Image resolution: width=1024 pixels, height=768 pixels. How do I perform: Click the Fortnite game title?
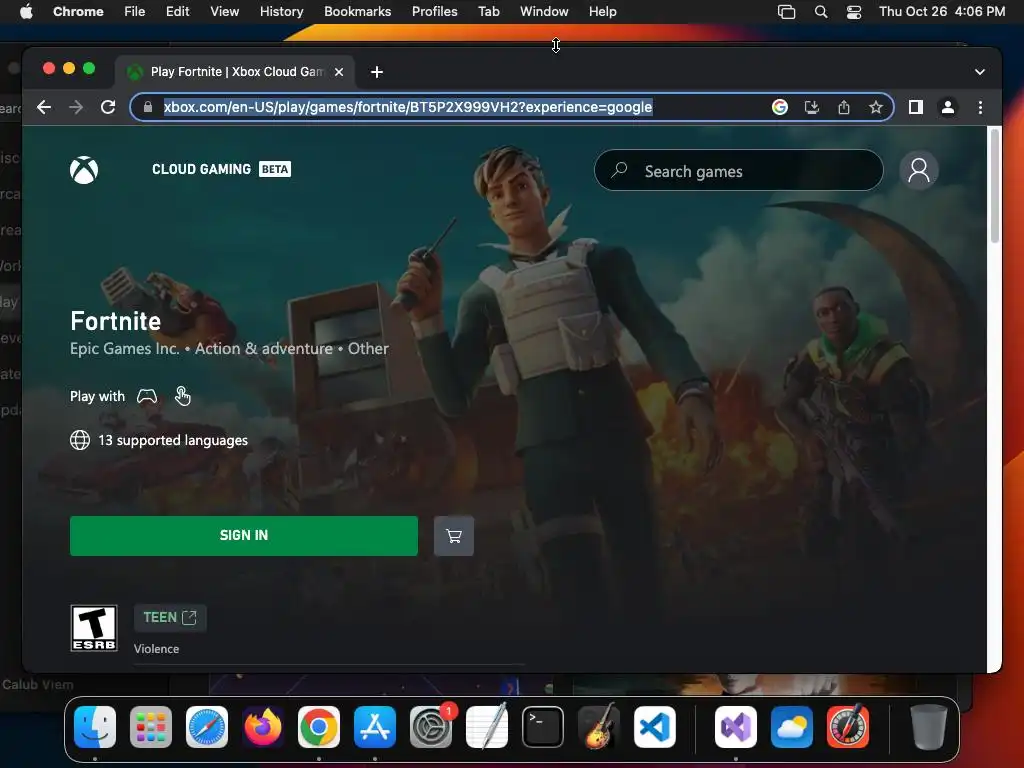(116, 321)
